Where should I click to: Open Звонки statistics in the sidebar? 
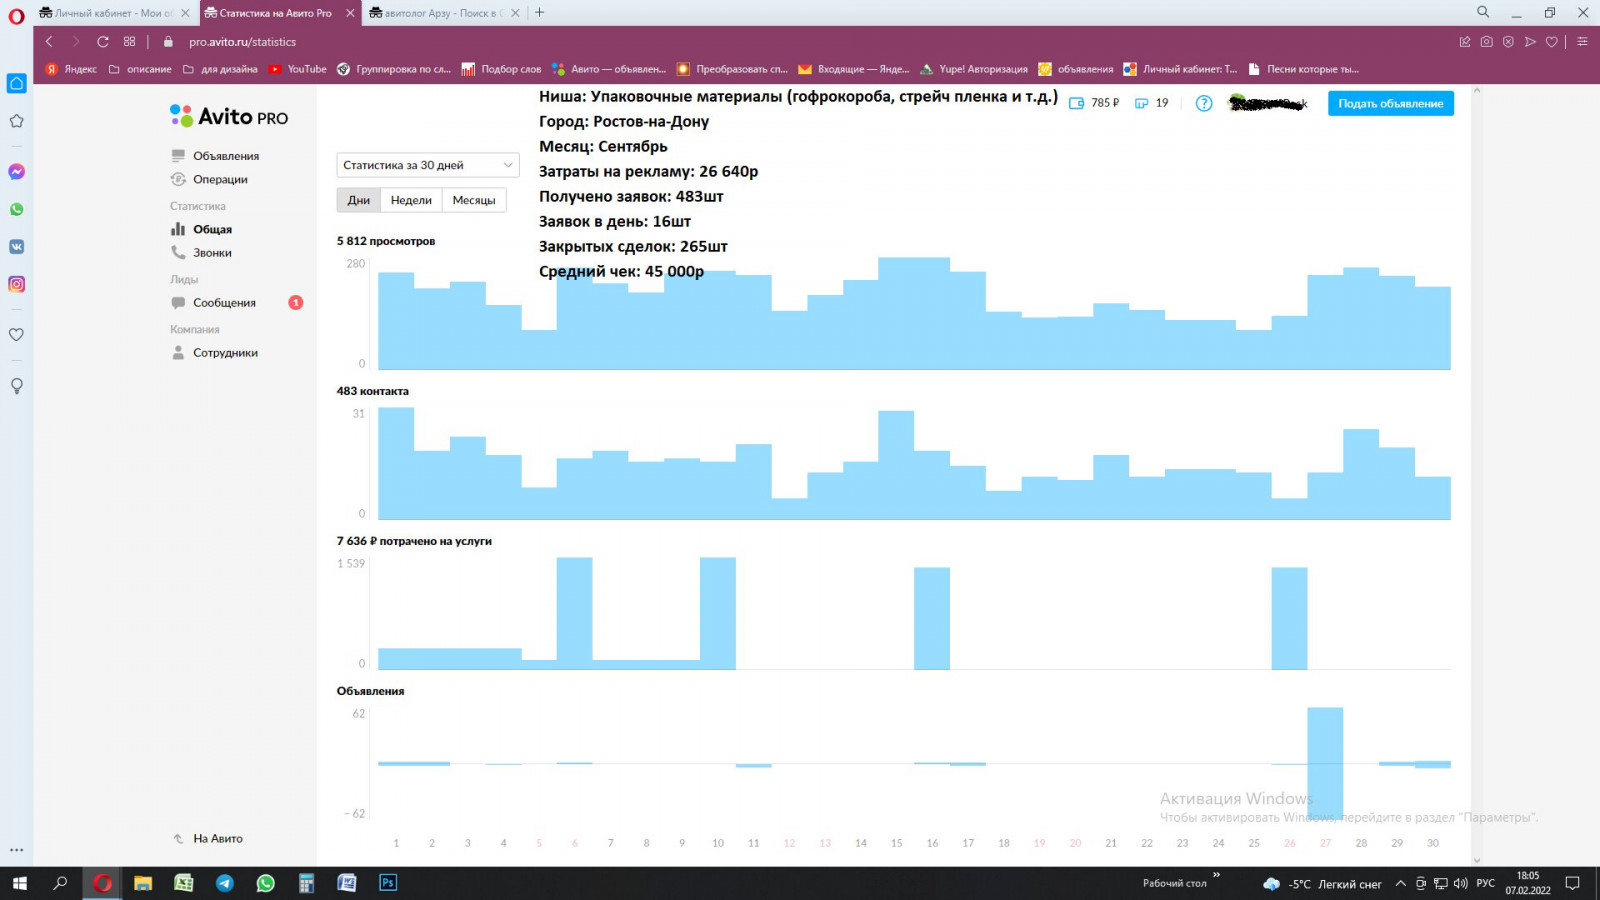pos(212,253)
